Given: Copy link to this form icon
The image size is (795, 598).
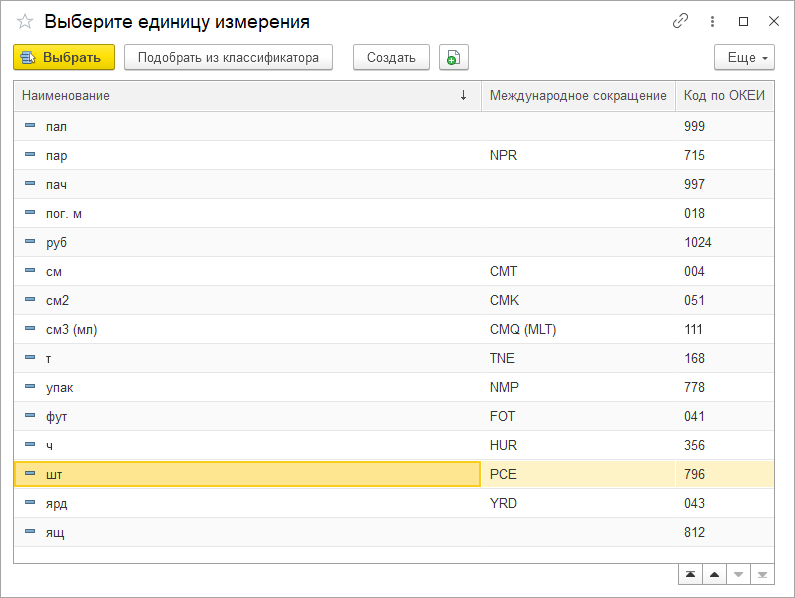Looking at the screenshot, I should point(681,21).
